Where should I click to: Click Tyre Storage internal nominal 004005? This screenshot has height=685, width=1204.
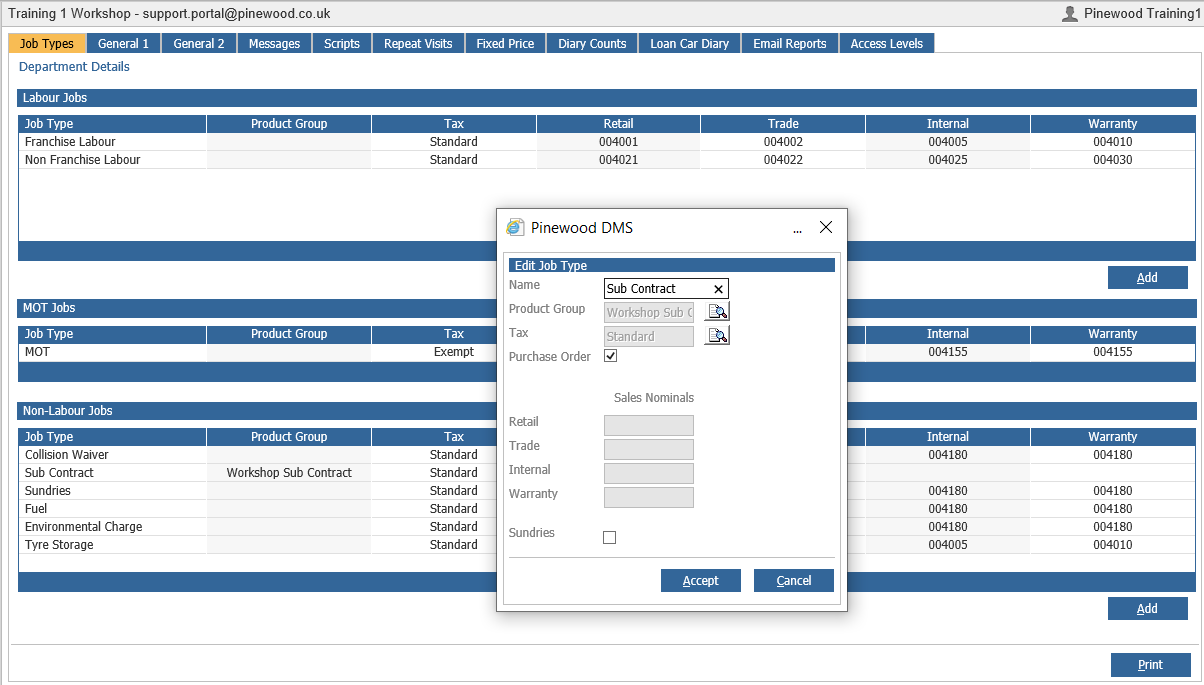pyautogui.click(x=948, y=545)
